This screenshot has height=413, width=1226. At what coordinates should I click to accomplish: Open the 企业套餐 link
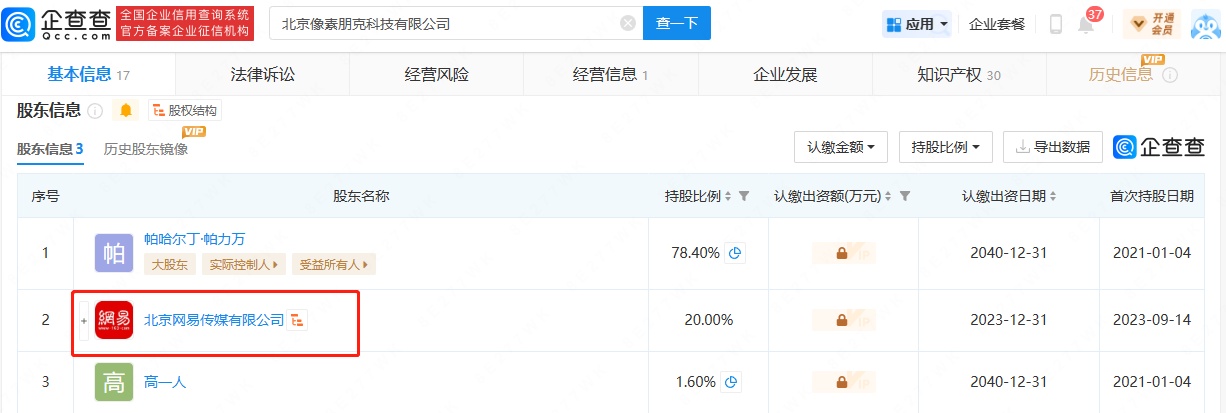tap(997, 24)
